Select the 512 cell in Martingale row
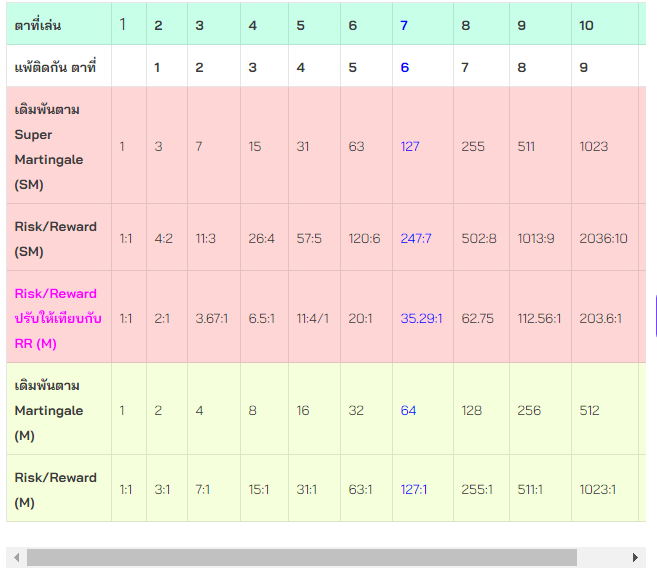Viewport: 657px width, 573px height. pyautogui.click(x=590, y=410)
